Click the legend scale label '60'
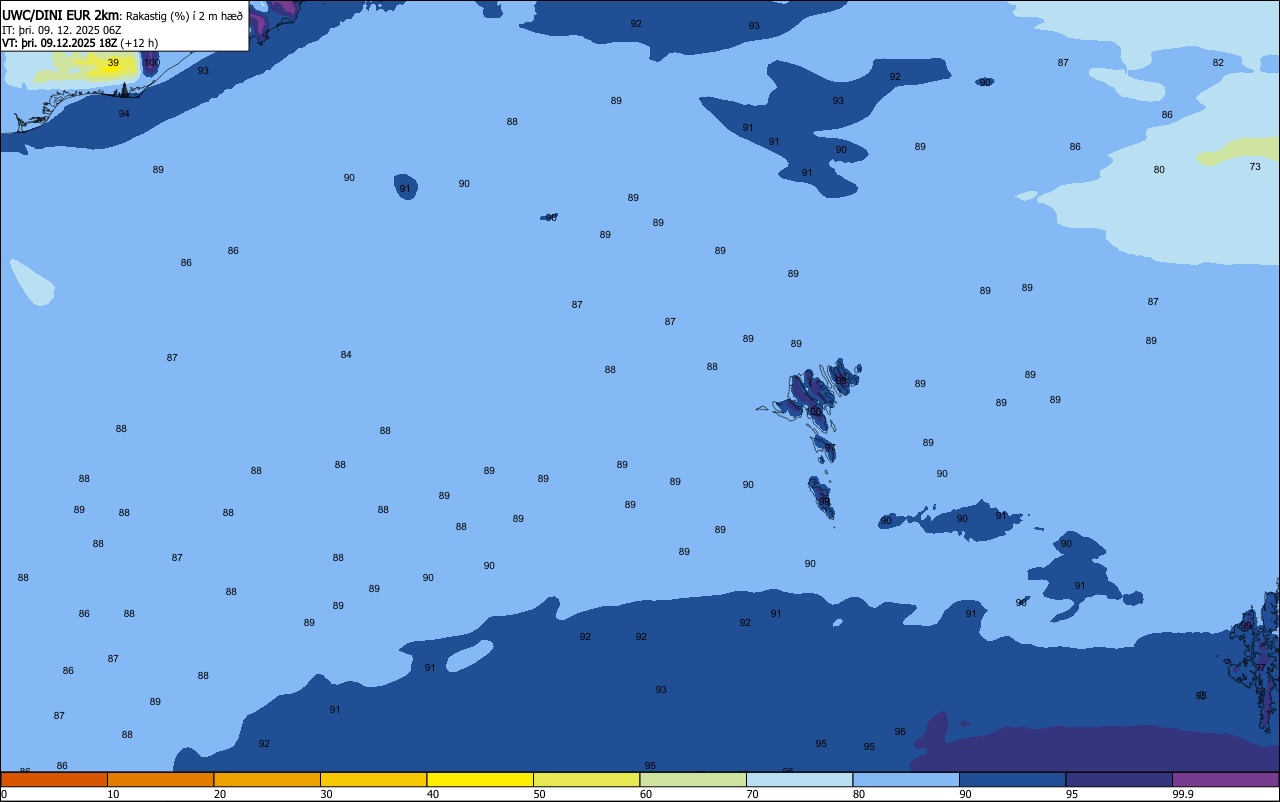The height and width of the screenshot is (802, 1280). 646,794
